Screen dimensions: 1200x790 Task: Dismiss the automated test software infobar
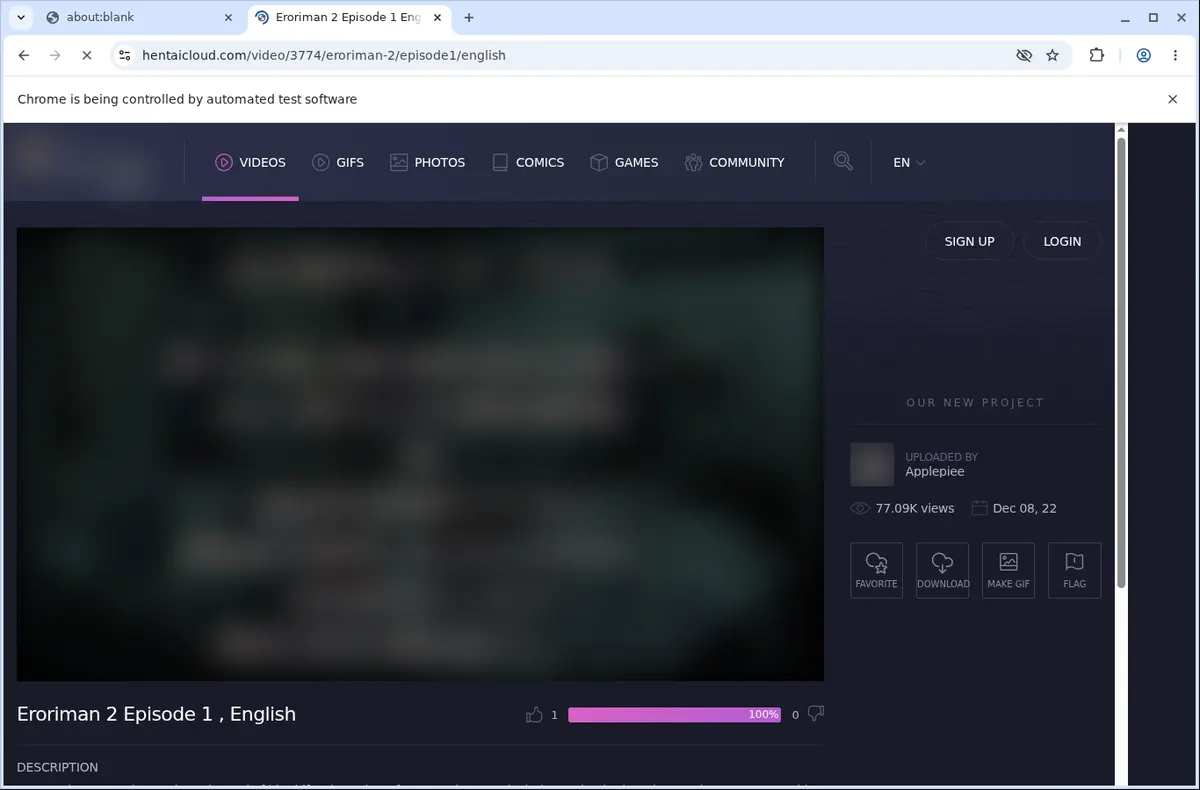[1173, 99]
